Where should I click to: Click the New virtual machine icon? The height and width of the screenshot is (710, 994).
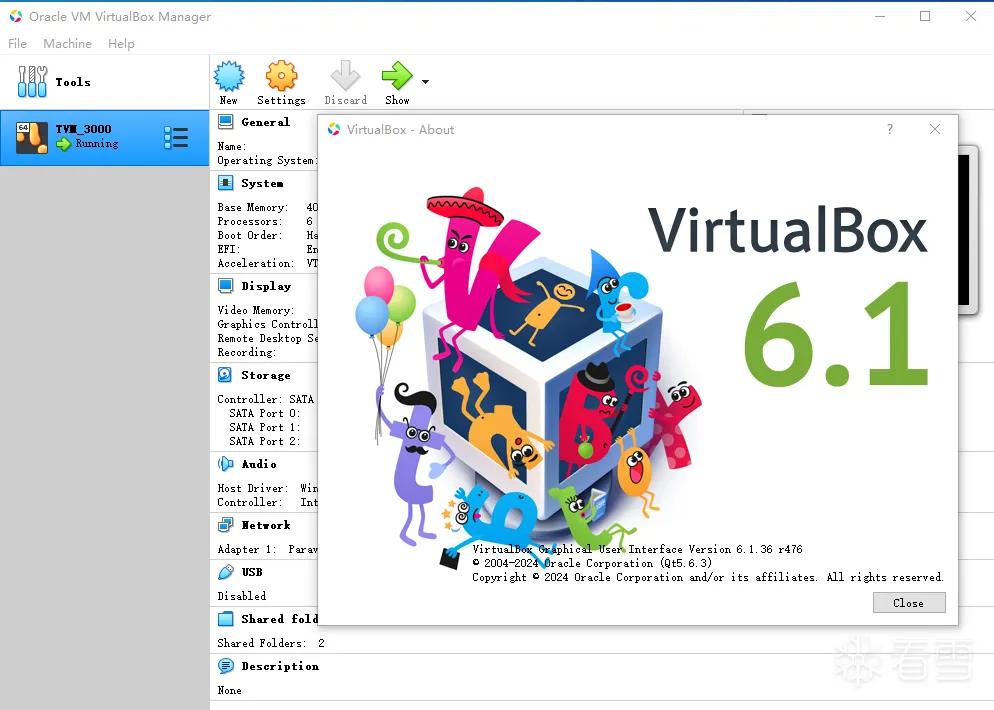coord(229,76)
